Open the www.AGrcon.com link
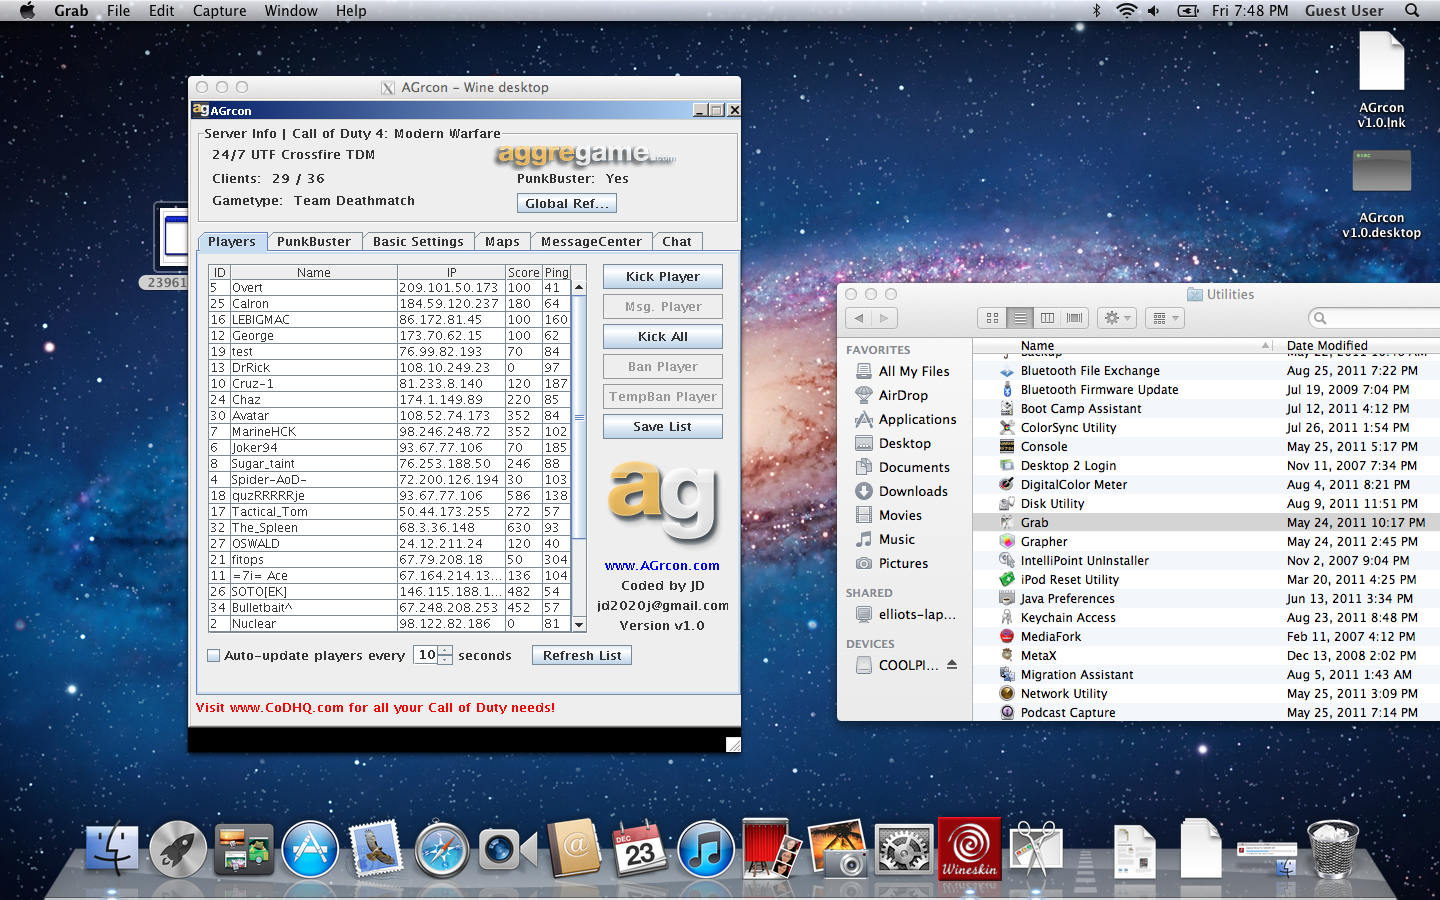The height and width of the screenshot is (900, 1440). [662, 566]
